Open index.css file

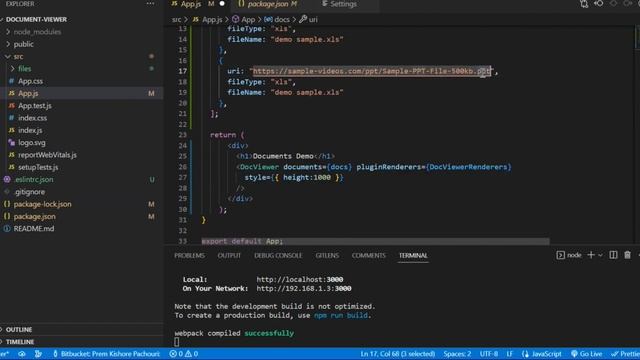[32, 118]
